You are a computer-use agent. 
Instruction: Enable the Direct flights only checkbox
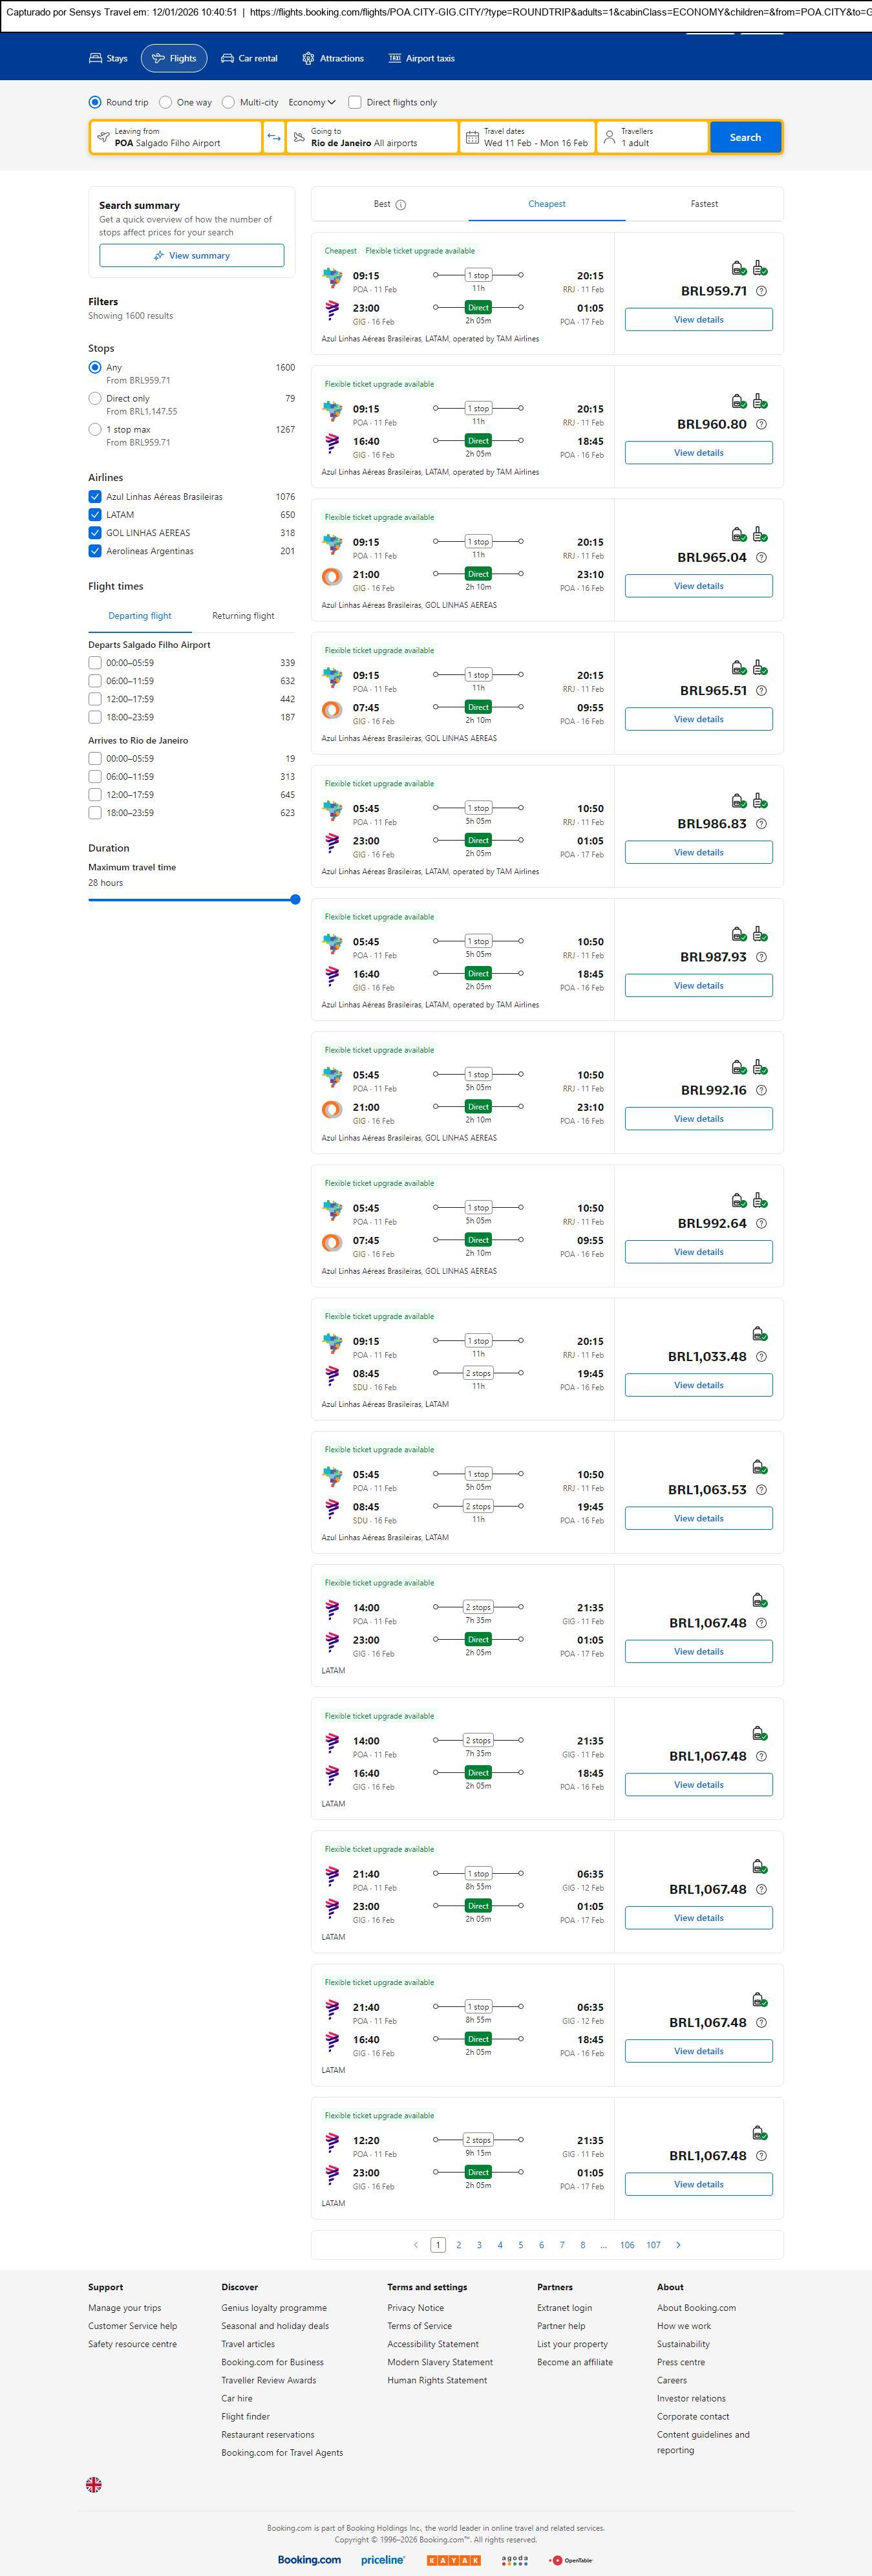pyautogui.click(x=355, y=102)
